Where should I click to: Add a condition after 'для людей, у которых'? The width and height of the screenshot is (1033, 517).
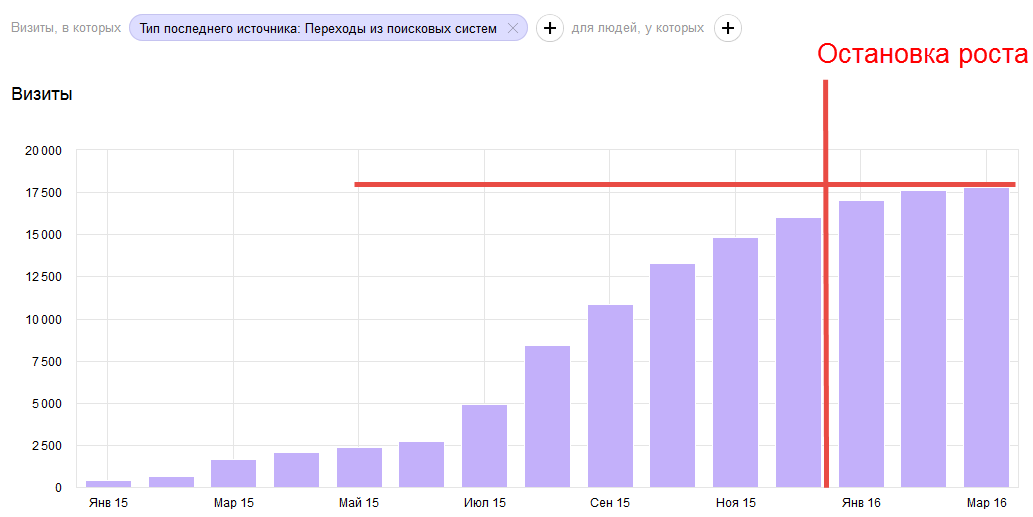click(x=728, y=29)
